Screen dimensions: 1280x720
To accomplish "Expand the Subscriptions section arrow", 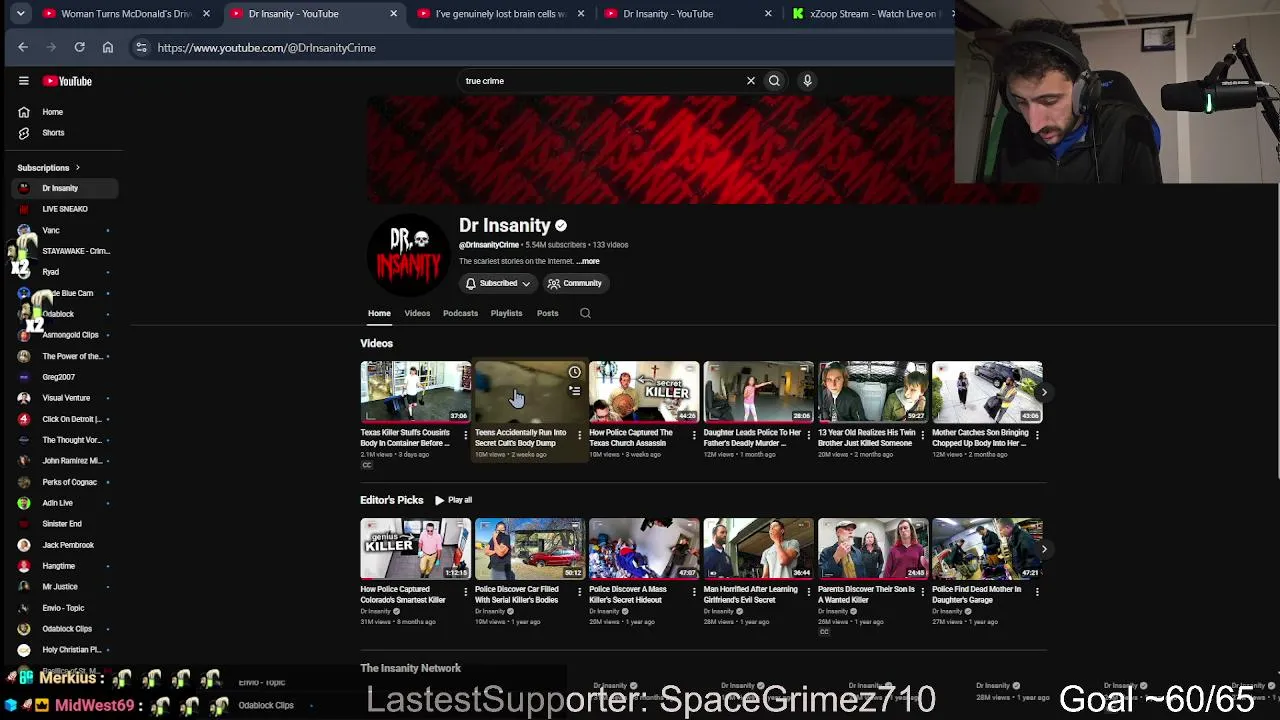I will 77,168.
